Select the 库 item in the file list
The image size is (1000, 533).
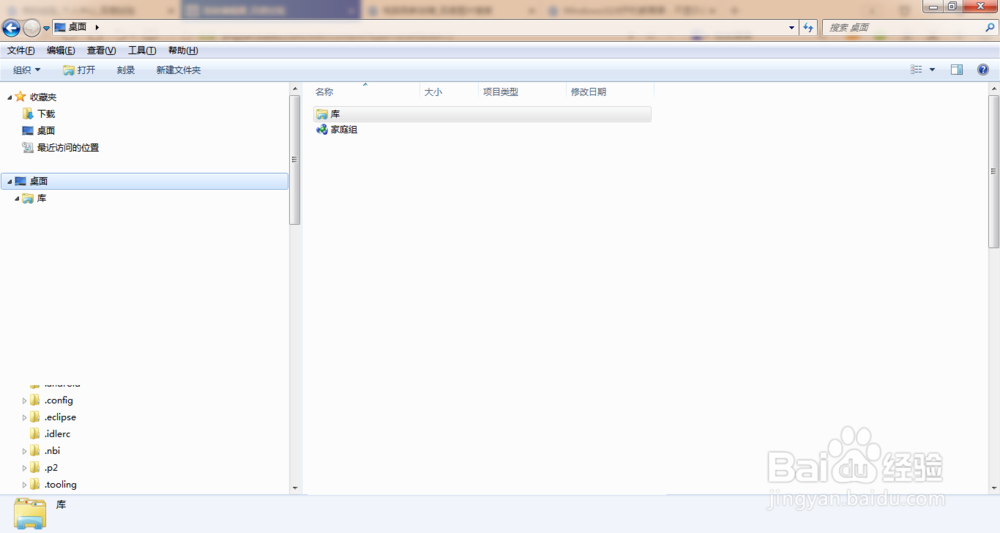[x=482, y=114]
